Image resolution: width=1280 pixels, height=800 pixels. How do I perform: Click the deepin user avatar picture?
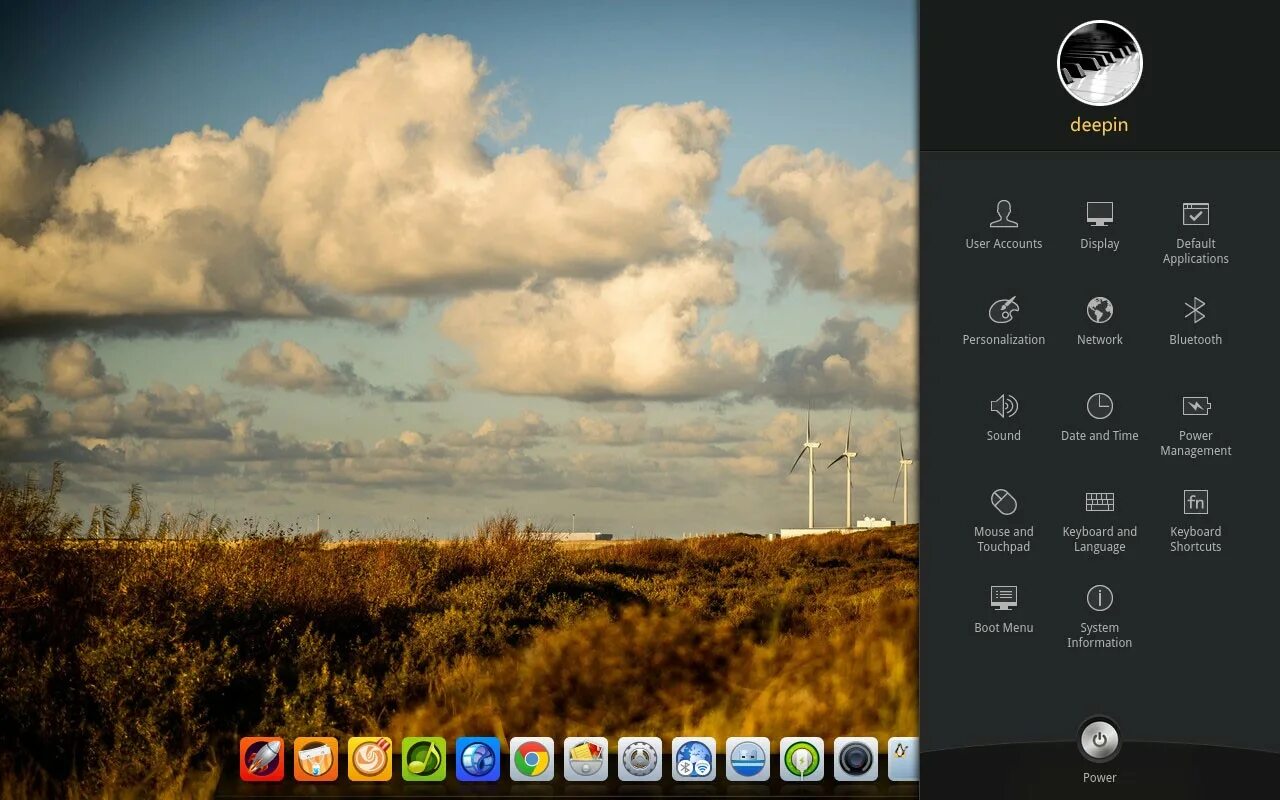[1099, 63]
